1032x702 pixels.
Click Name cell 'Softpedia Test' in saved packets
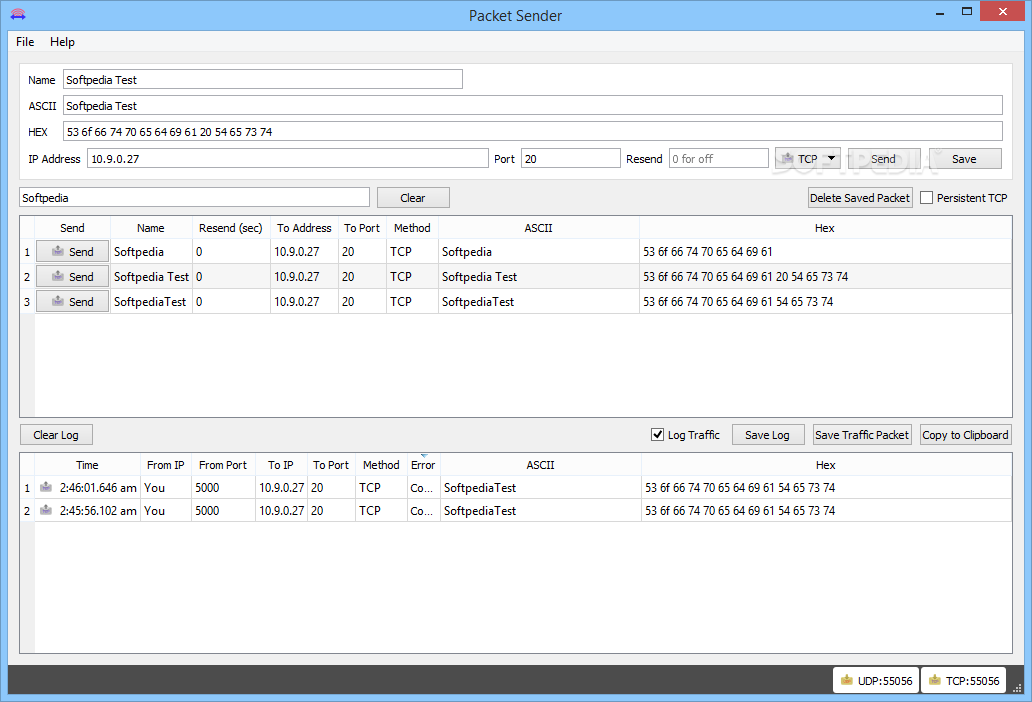point(151,277)
